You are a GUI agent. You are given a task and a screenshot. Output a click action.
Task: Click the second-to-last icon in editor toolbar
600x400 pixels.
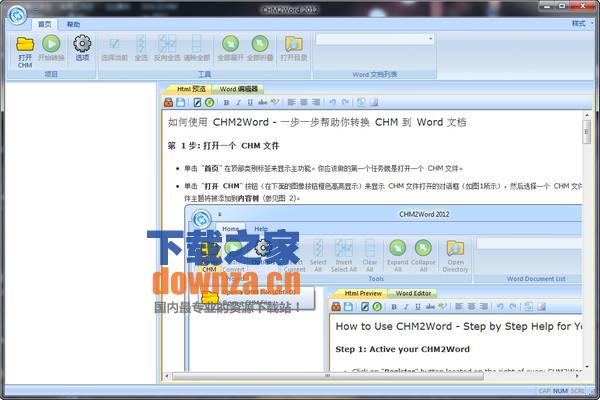361,102
